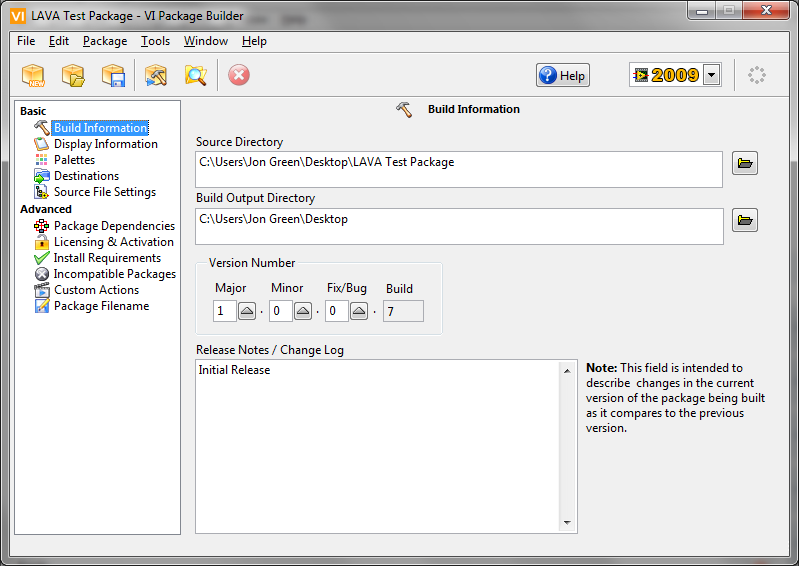Click the green checkmark Install Requirements icon
The height and width of the screenshot is (566, 799).
point(42,258)
